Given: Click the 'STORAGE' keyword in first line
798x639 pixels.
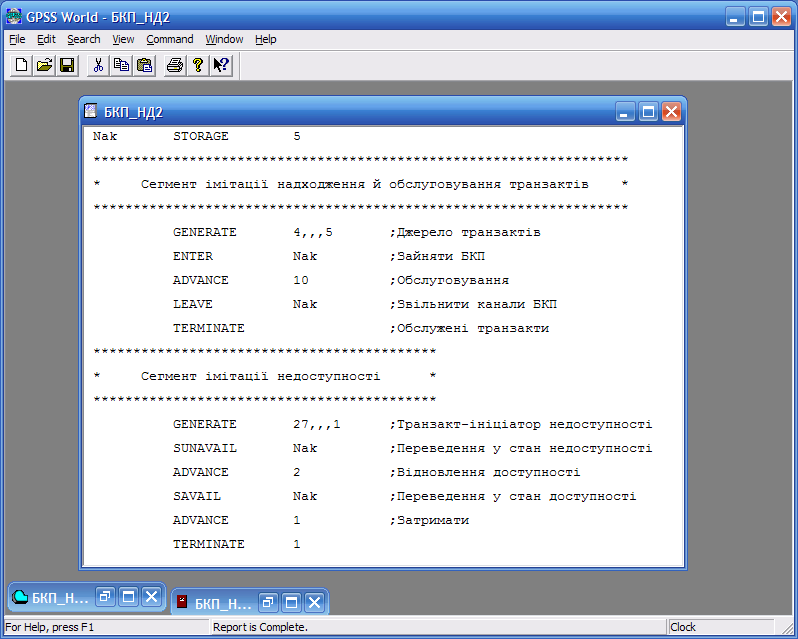Looking at the screenshot, I should coord(201,136).
